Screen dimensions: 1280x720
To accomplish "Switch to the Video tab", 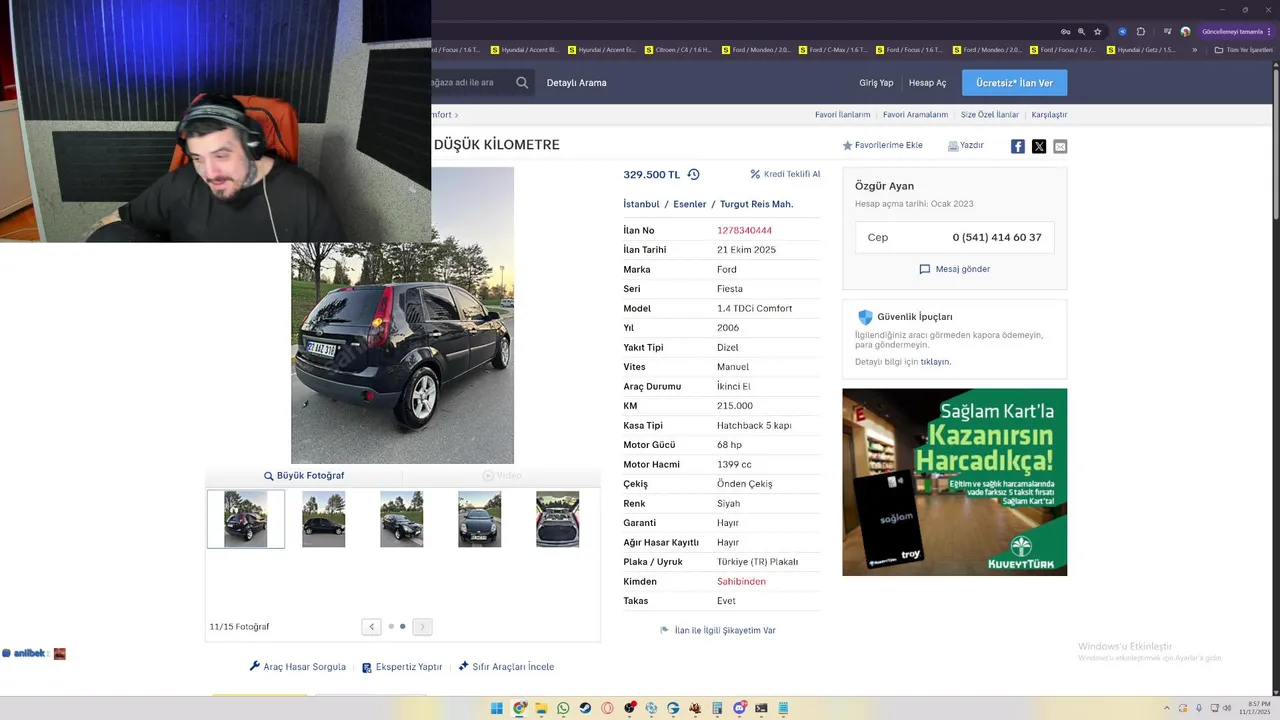I will [x=502, y=476].
